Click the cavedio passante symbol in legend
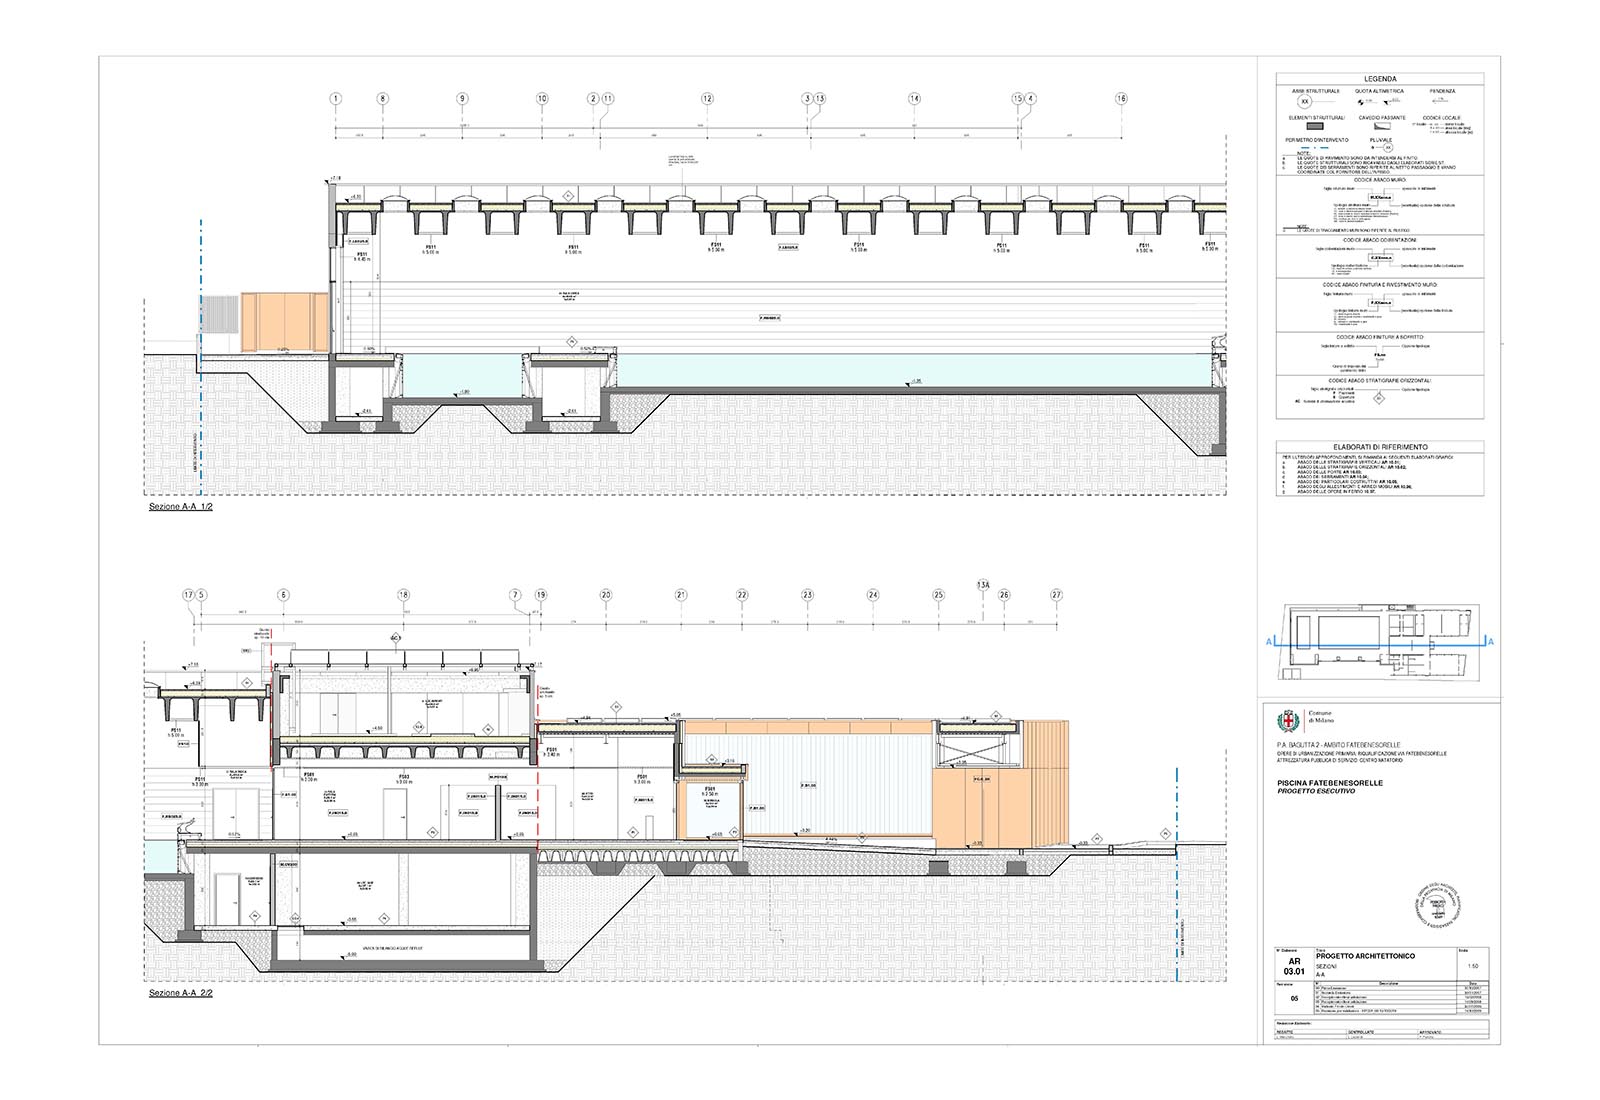The width and height of the screenshot is (1600, 1100). (1382, 126)
